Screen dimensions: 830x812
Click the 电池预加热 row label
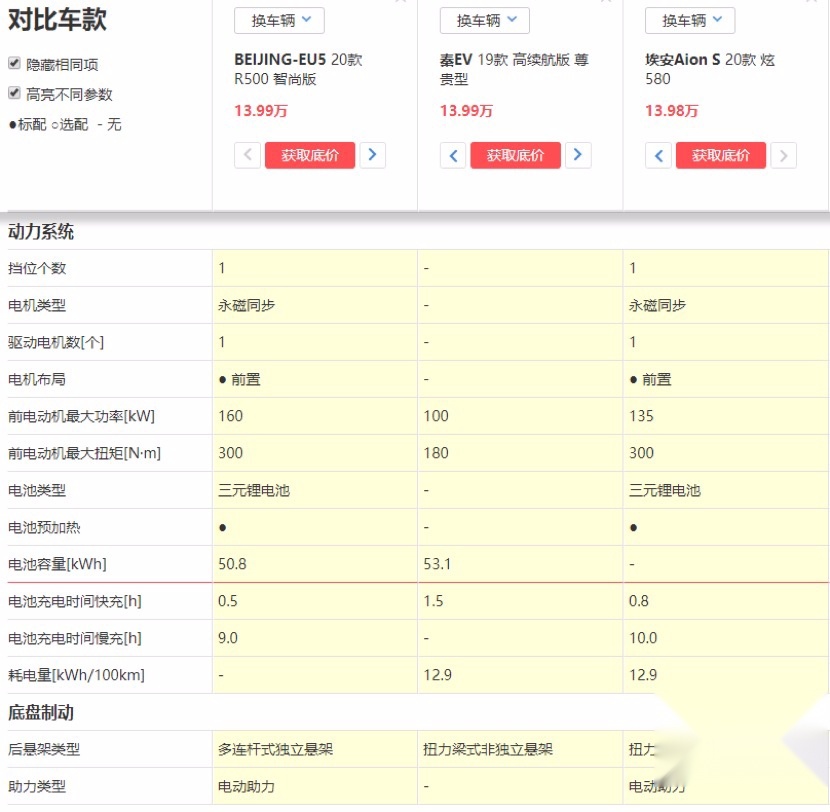pyautogui.click(x=44, y=527)
